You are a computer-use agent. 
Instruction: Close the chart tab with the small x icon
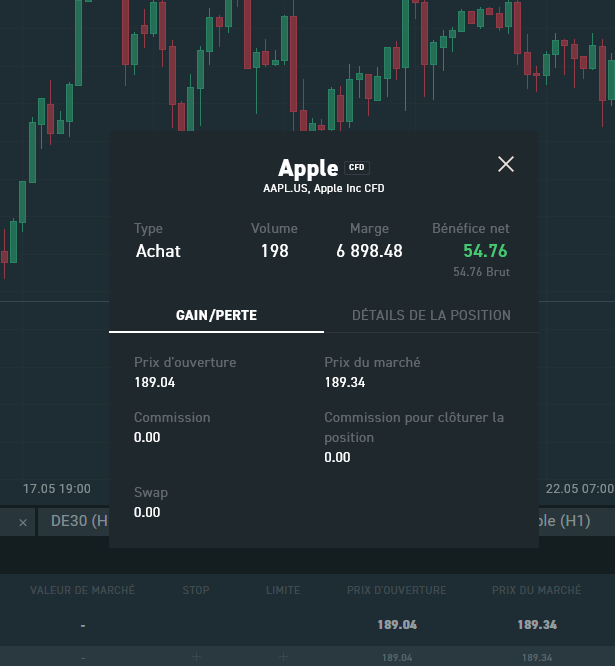click(x=23, y=522)
